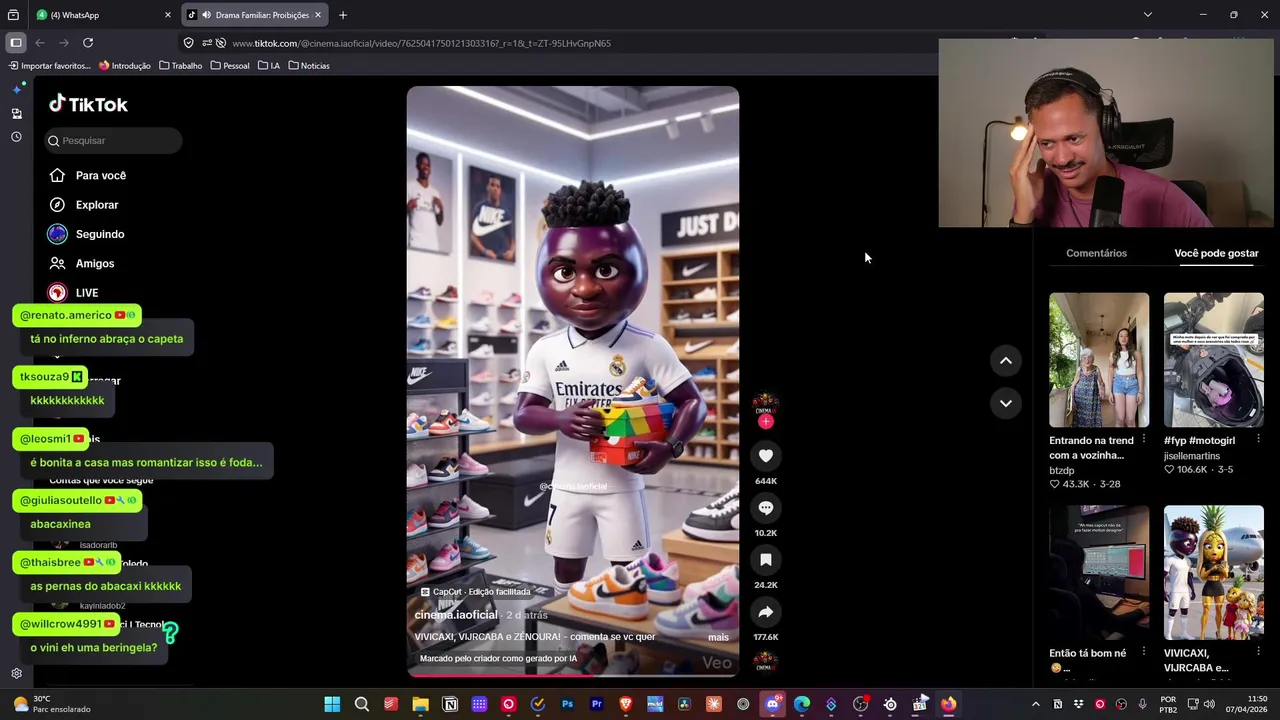Expand the caption with 'mais'
This screenshot has width=1280, height=720.
tap(718, 637)
